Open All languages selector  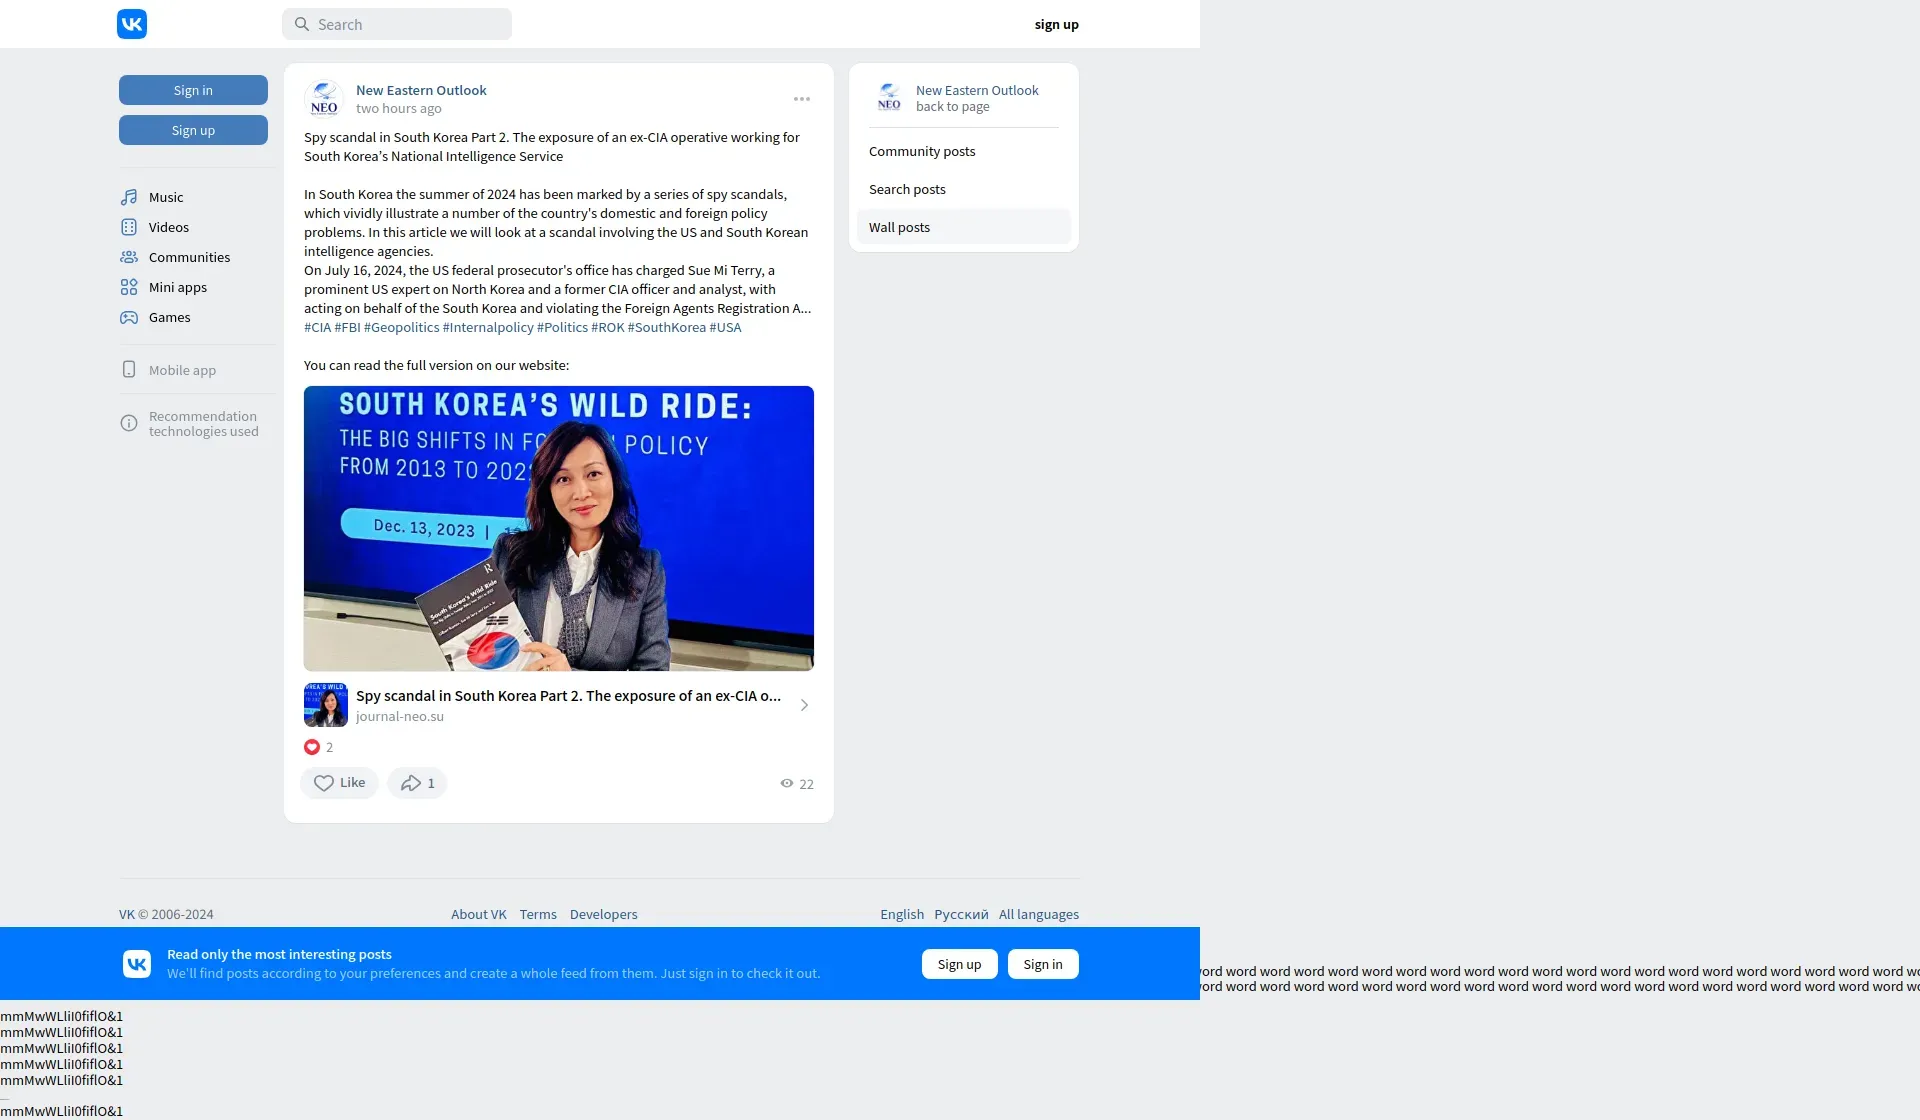pyautogui.click(x=1038, y=914)
